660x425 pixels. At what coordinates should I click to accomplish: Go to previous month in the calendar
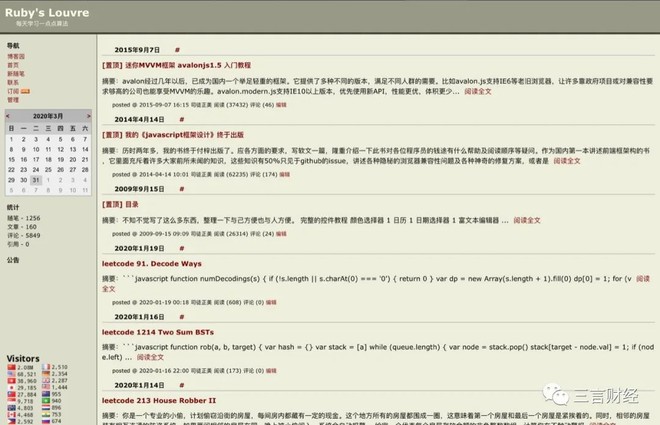8,116
